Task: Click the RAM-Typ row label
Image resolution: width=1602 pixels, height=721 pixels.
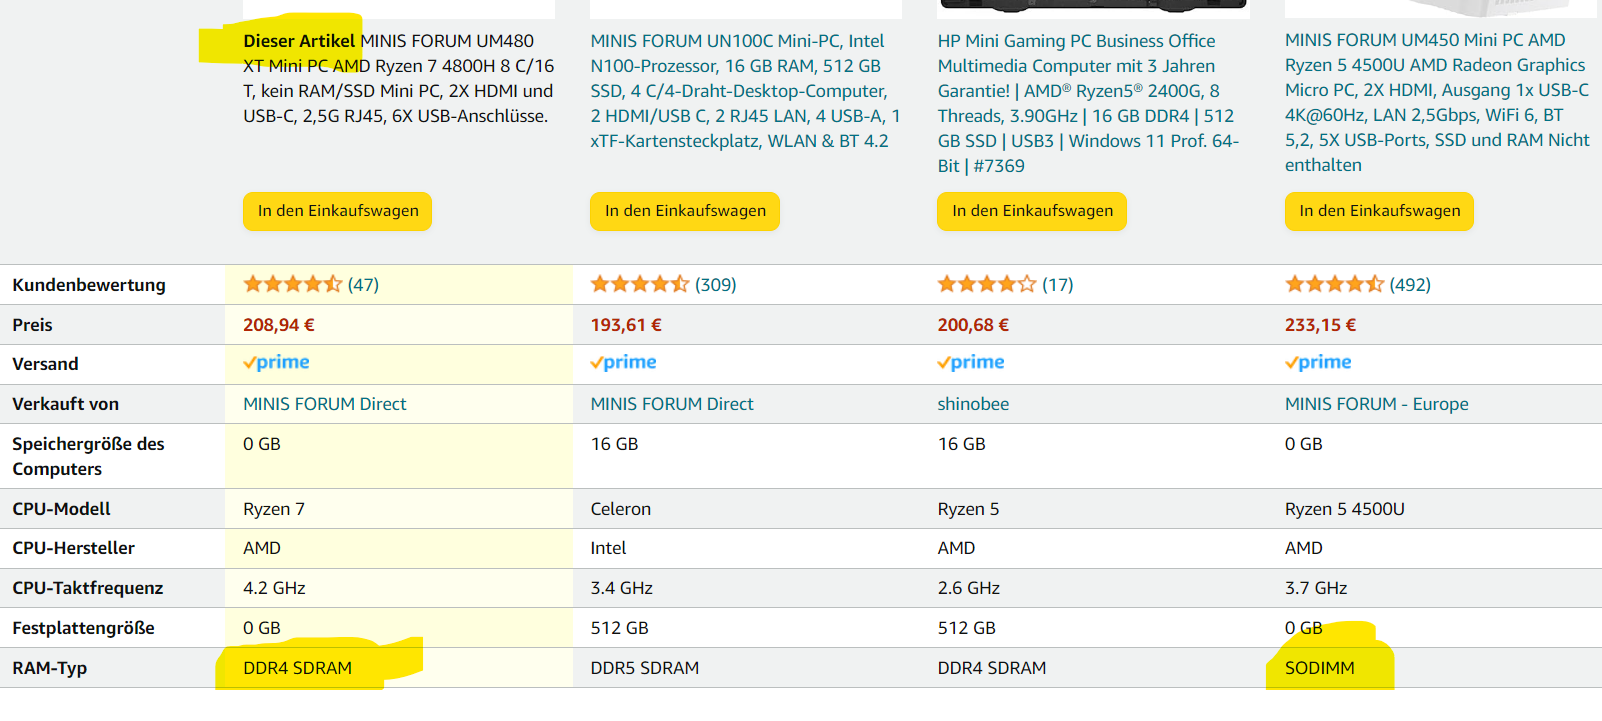Action: coord(49,668)
